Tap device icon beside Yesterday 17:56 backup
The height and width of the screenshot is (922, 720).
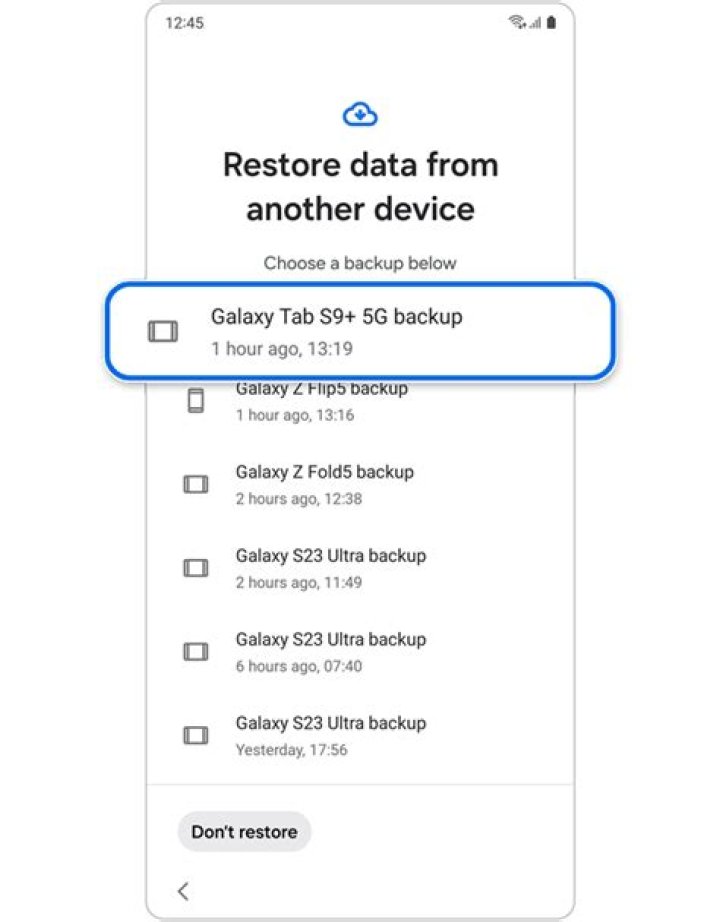[x=196, y=736]
